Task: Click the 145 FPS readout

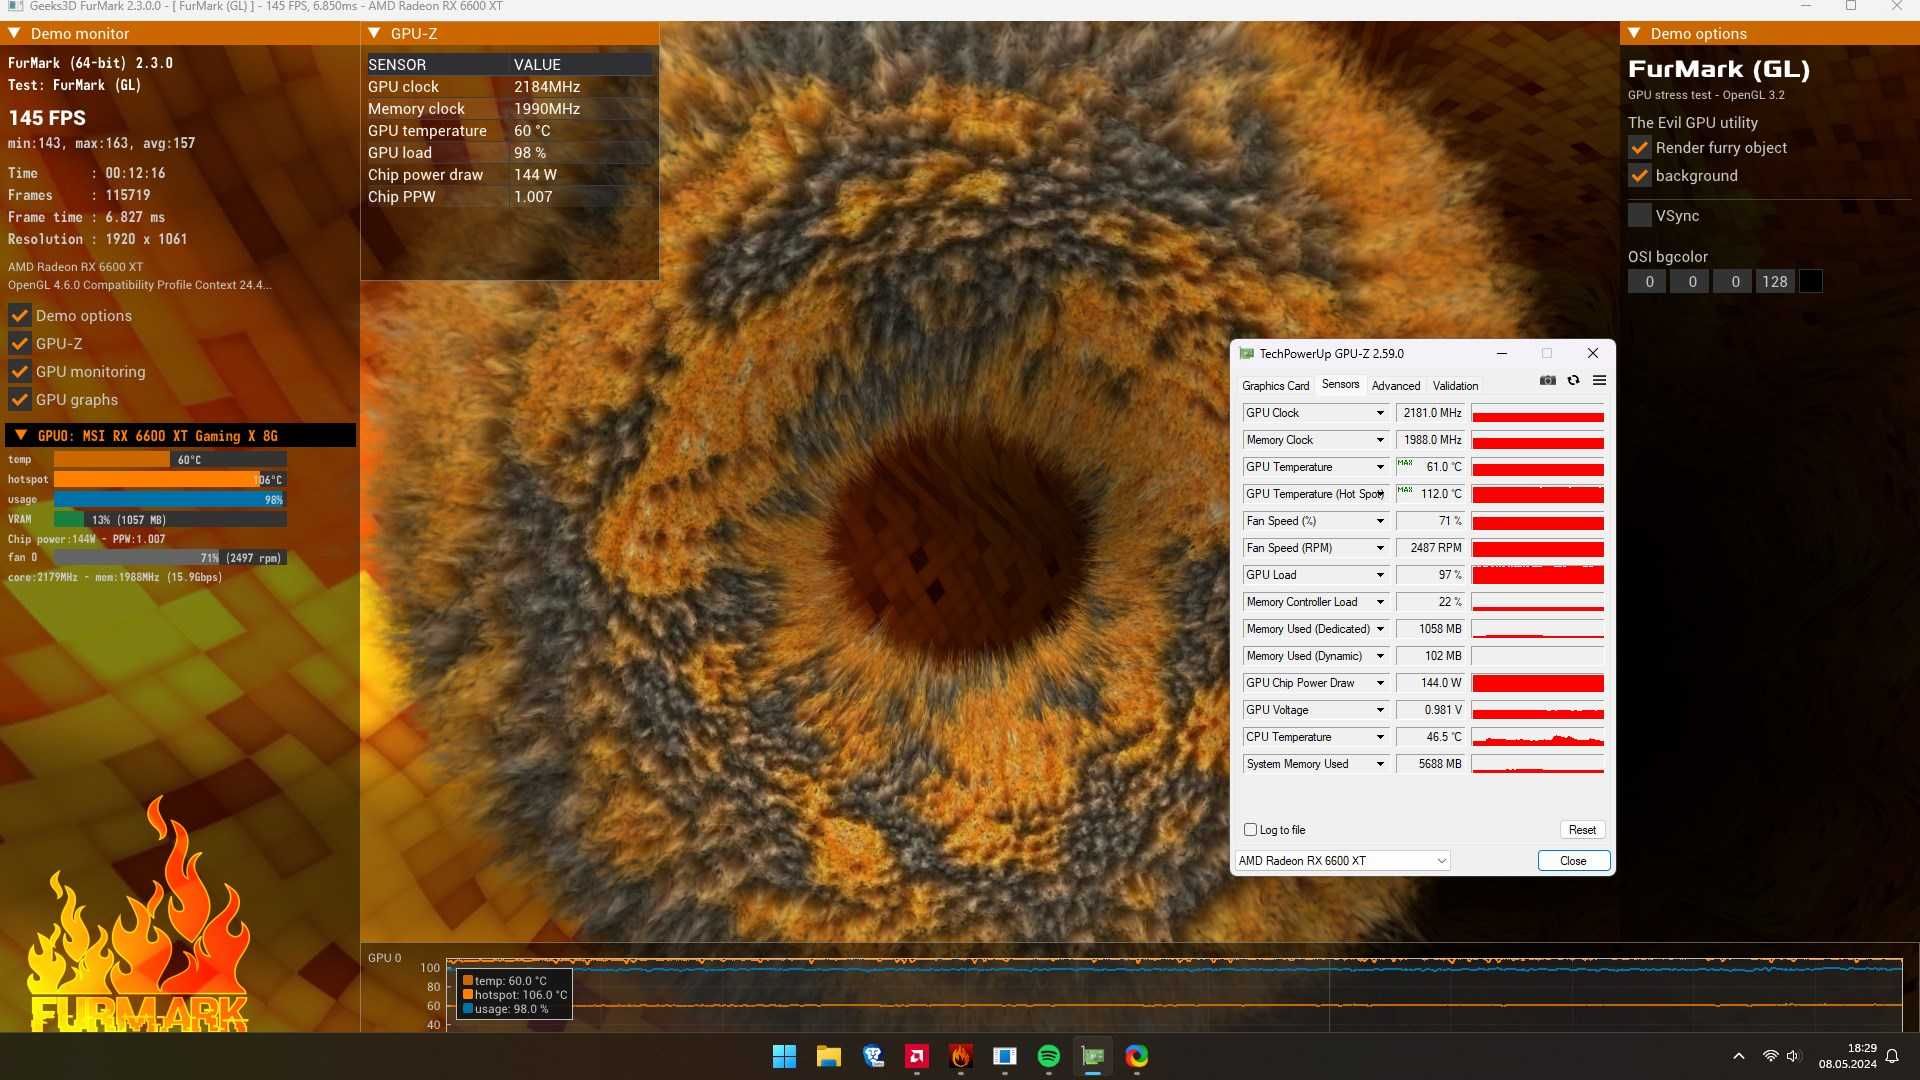Action: 47,118
